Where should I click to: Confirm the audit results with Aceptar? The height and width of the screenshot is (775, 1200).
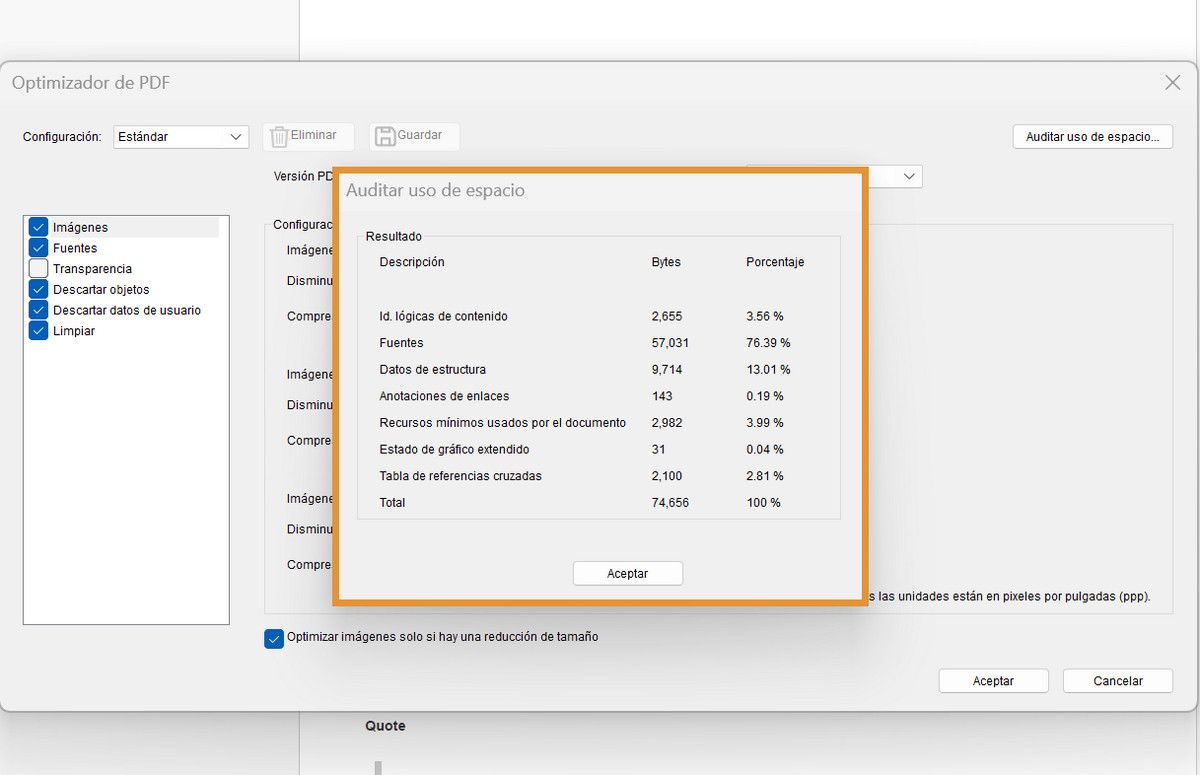coord(627,573)
